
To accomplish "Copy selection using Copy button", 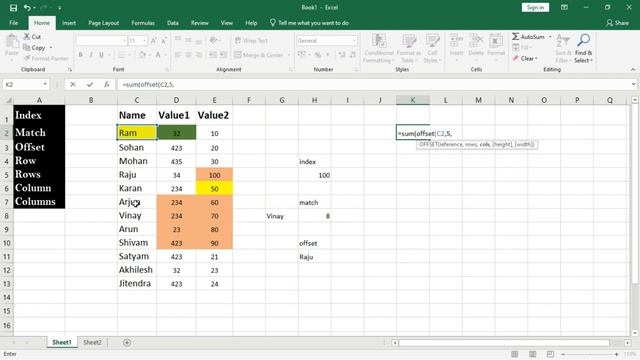I will 35,48.
